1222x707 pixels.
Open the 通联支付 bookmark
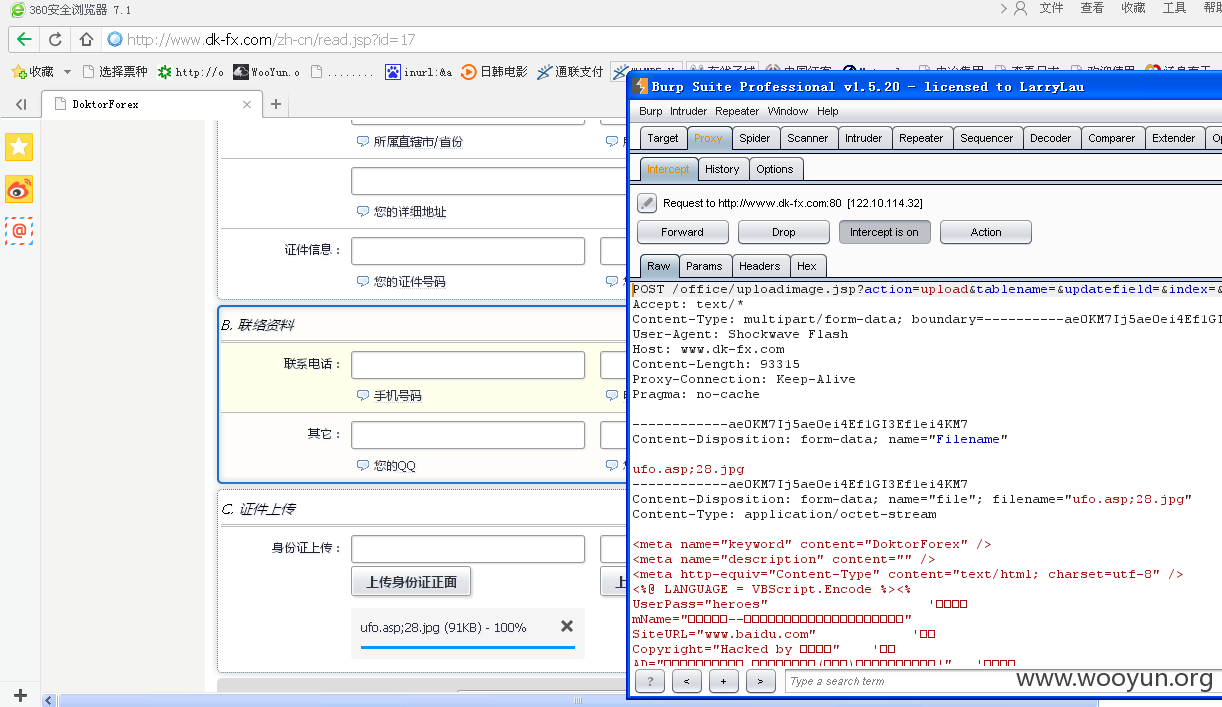(570, 72)
